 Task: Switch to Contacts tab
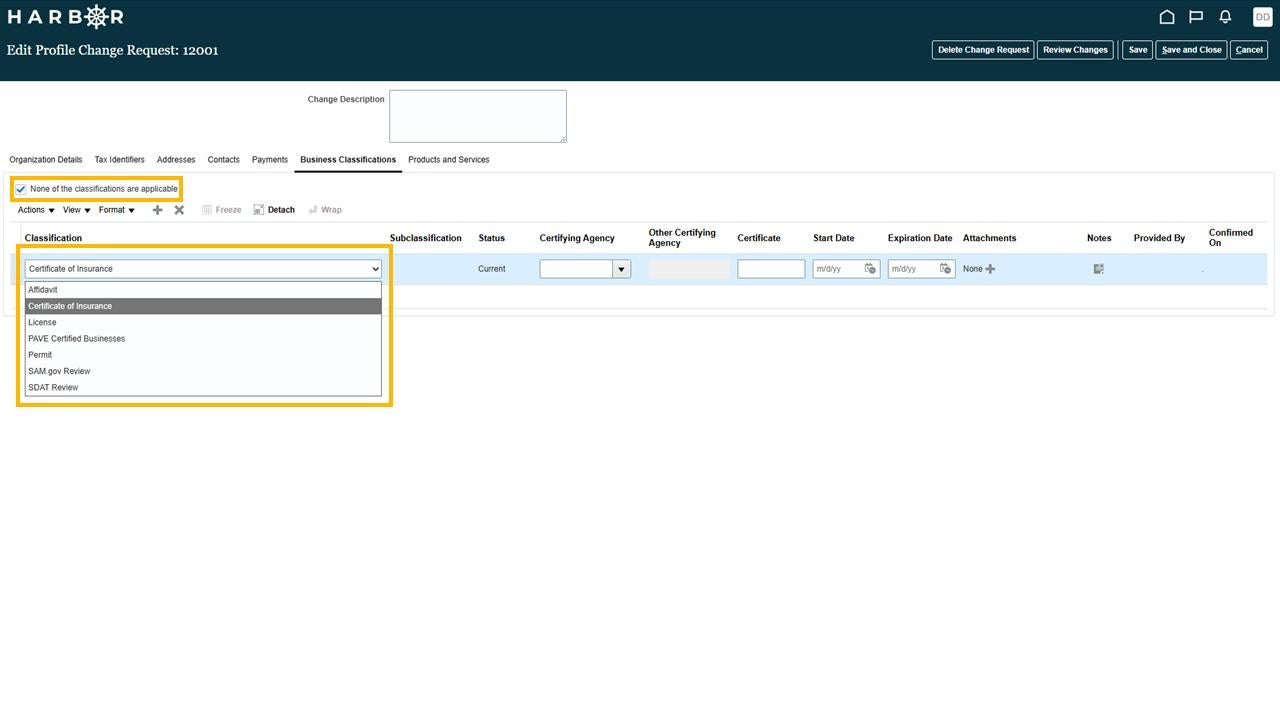click(x=223, y=160)
